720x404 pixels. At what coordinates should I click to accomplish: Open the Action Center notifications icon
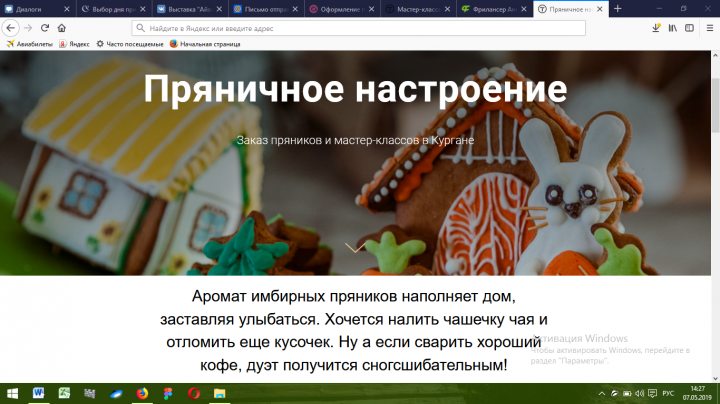[x=652, y=393]
